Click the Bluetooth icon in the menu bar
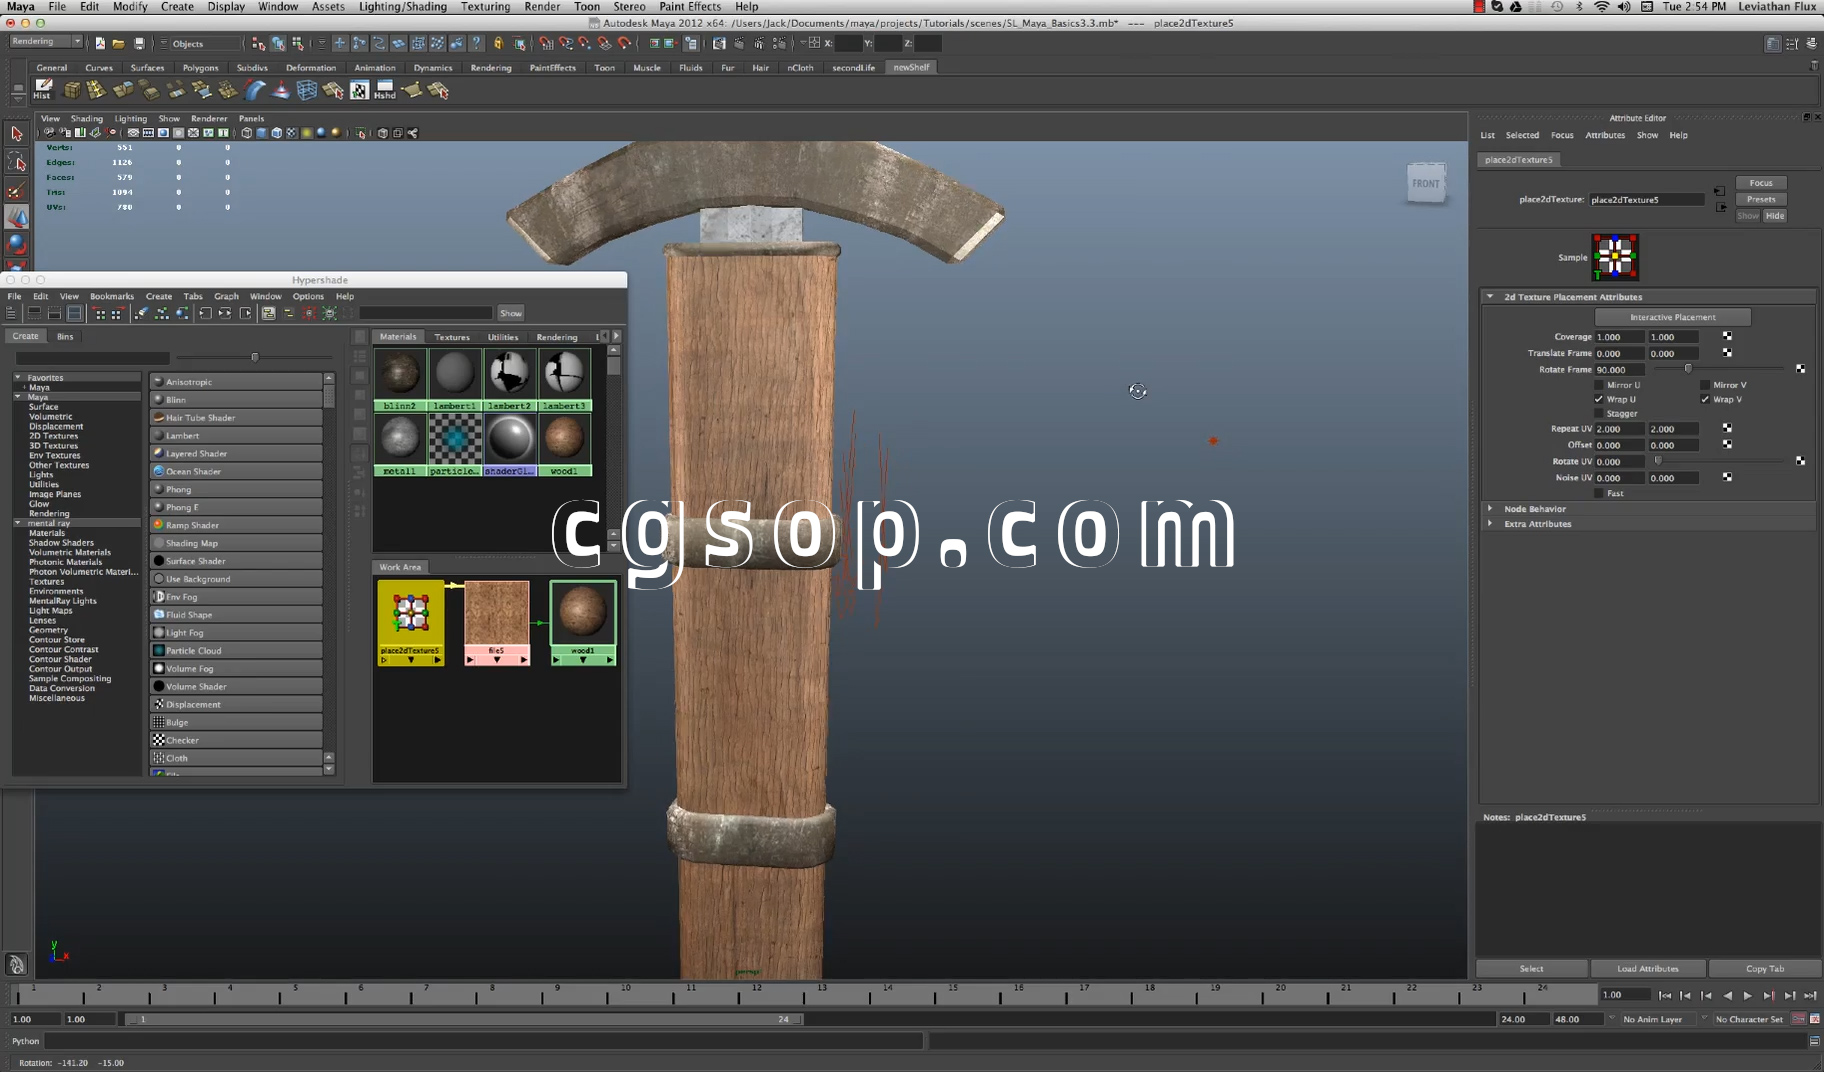 [x=1579, y=7]
